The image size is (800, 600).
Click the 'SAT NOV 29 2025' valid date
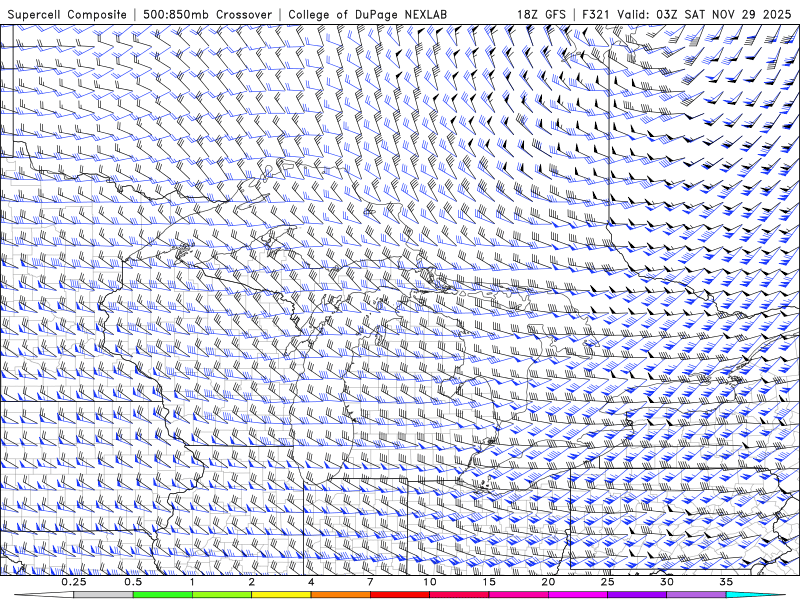[x=738, y=15]
